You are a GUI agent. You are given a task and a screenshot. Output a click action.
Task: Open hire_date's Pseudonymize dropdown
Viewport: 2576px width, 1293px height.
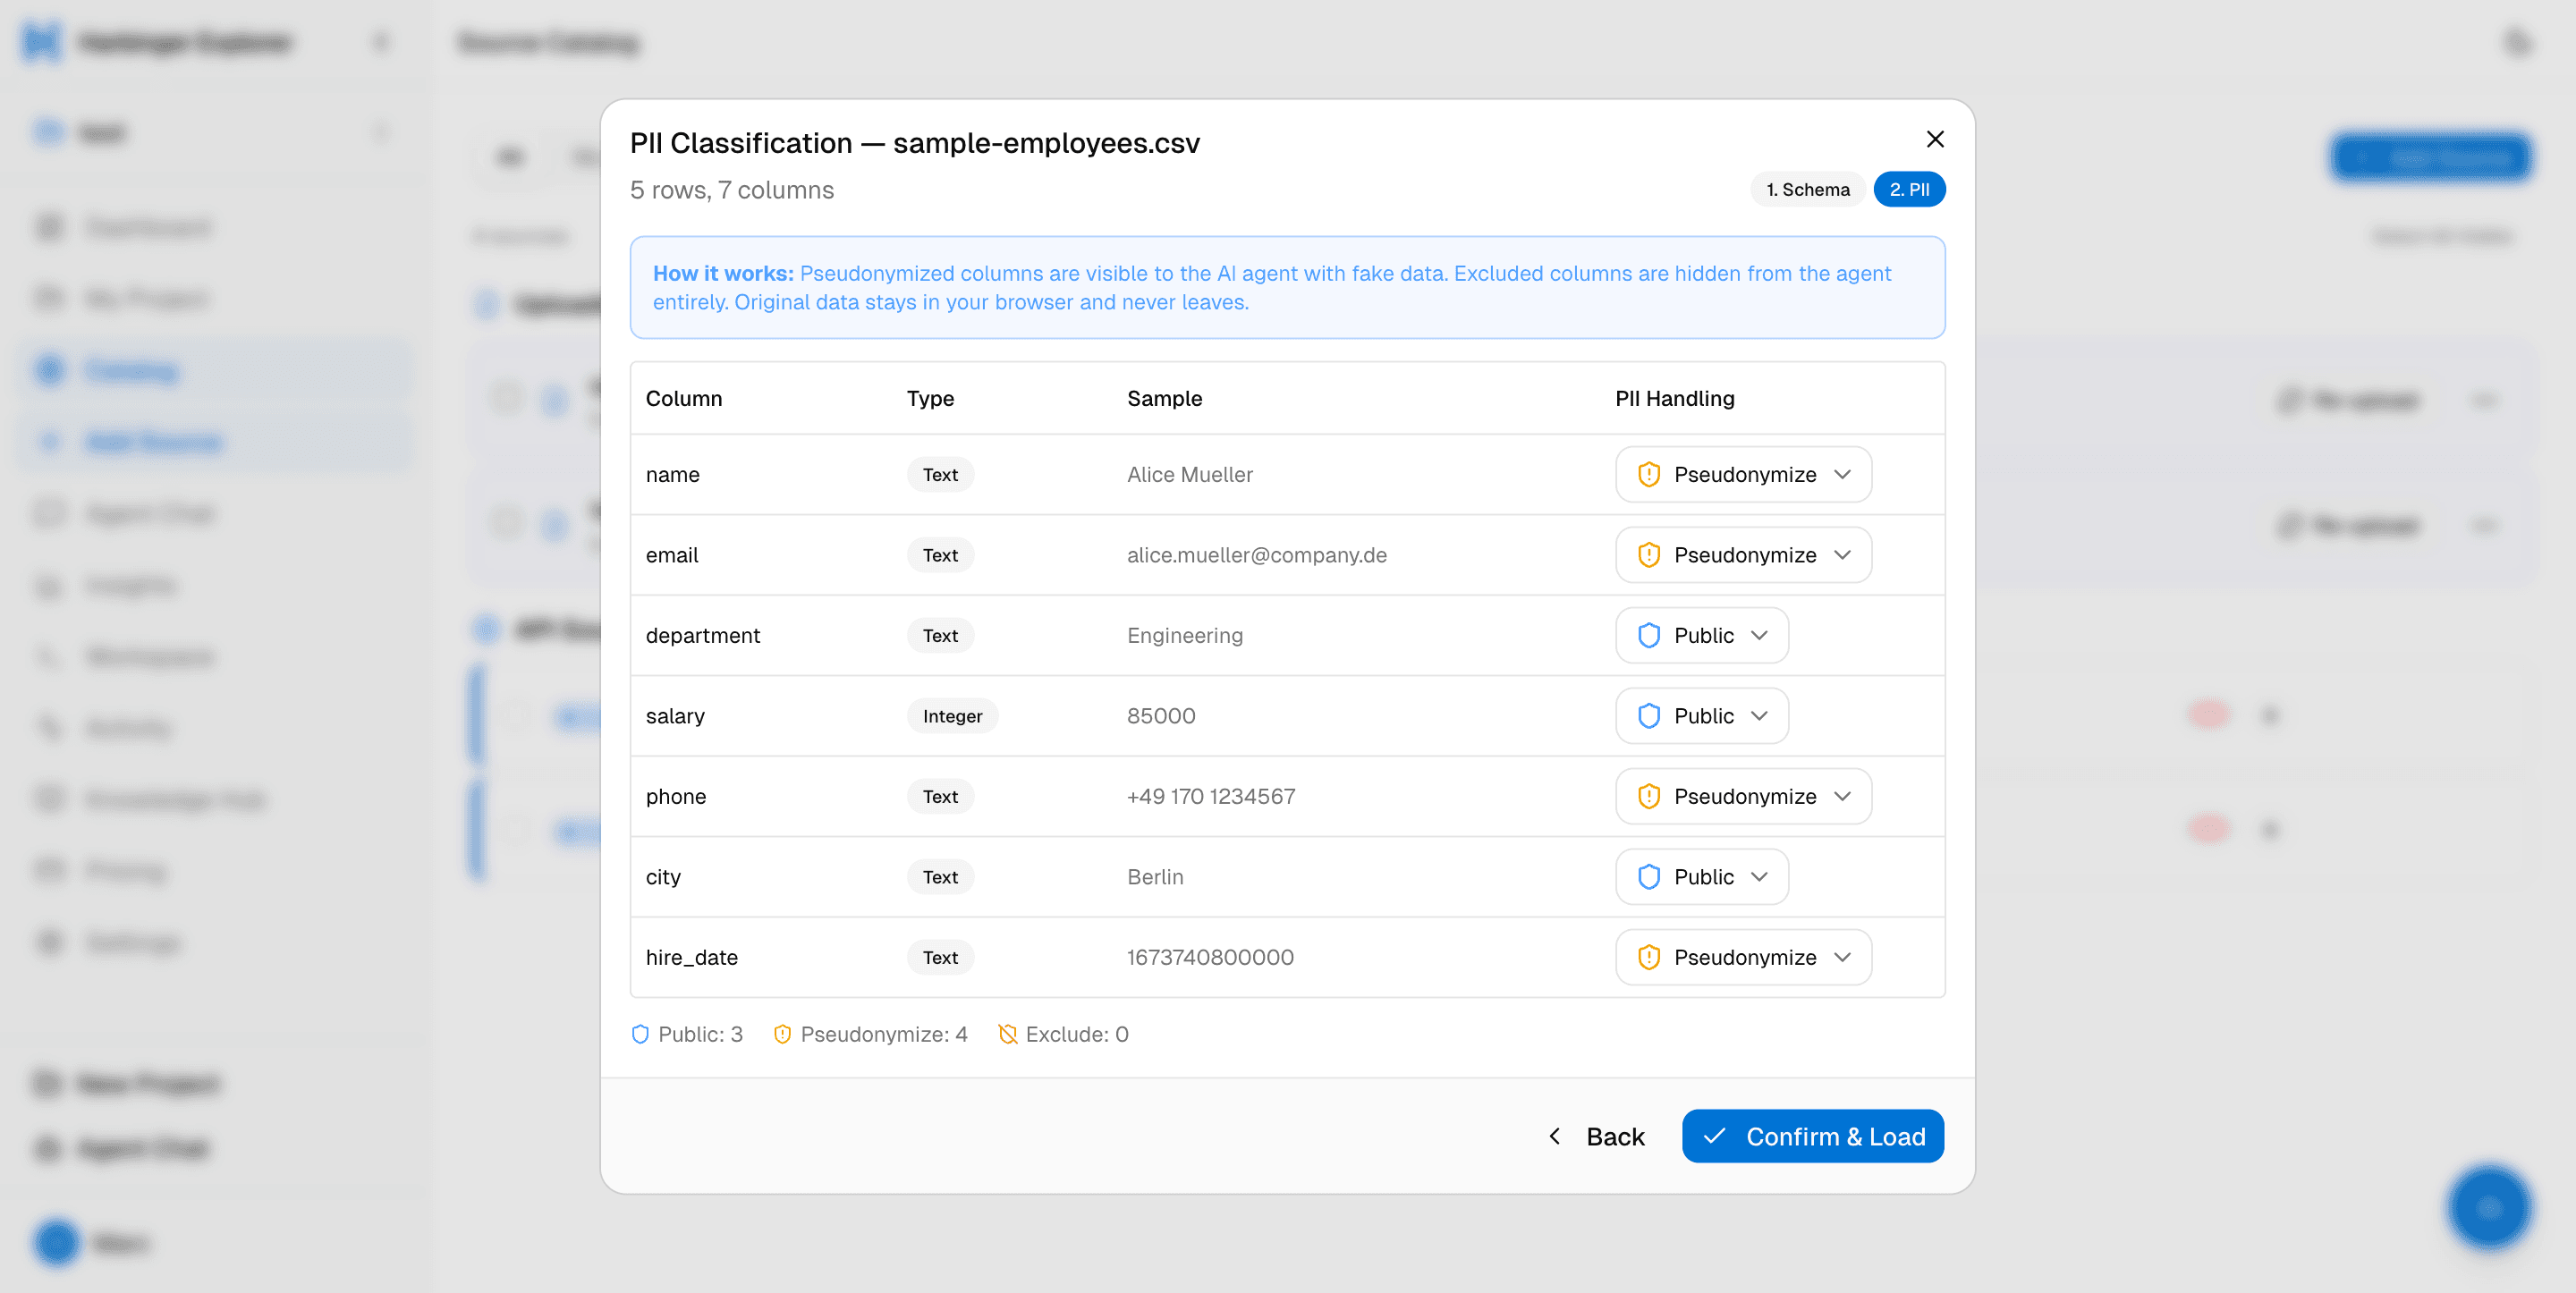click(x=1743, y=957)
